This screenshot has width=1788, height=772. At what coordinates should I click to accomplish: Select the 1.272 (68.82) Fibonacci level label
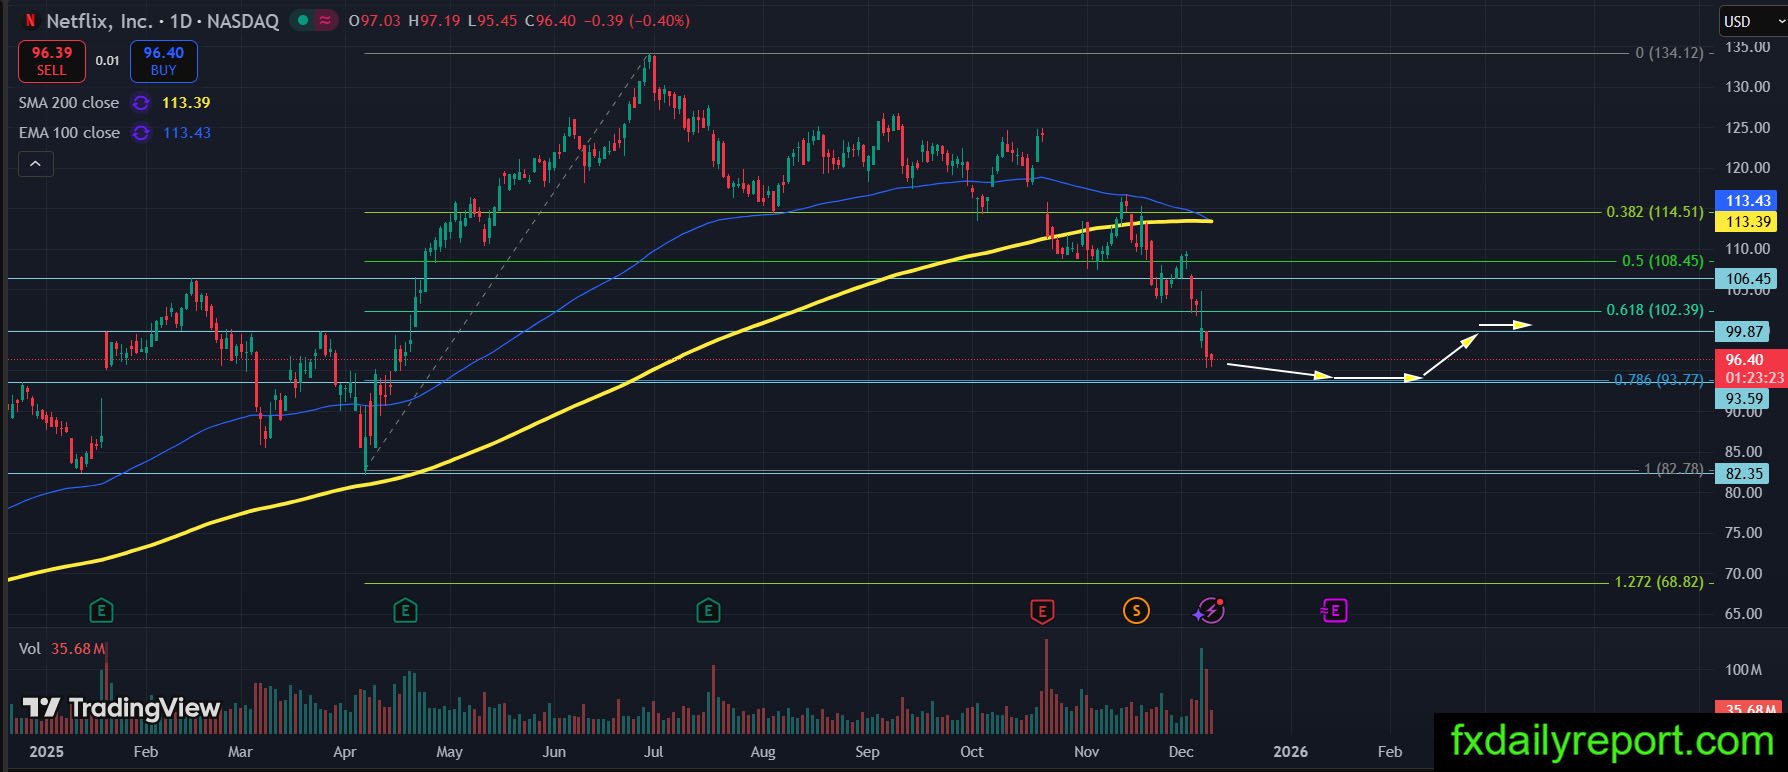coord(1659,582)
